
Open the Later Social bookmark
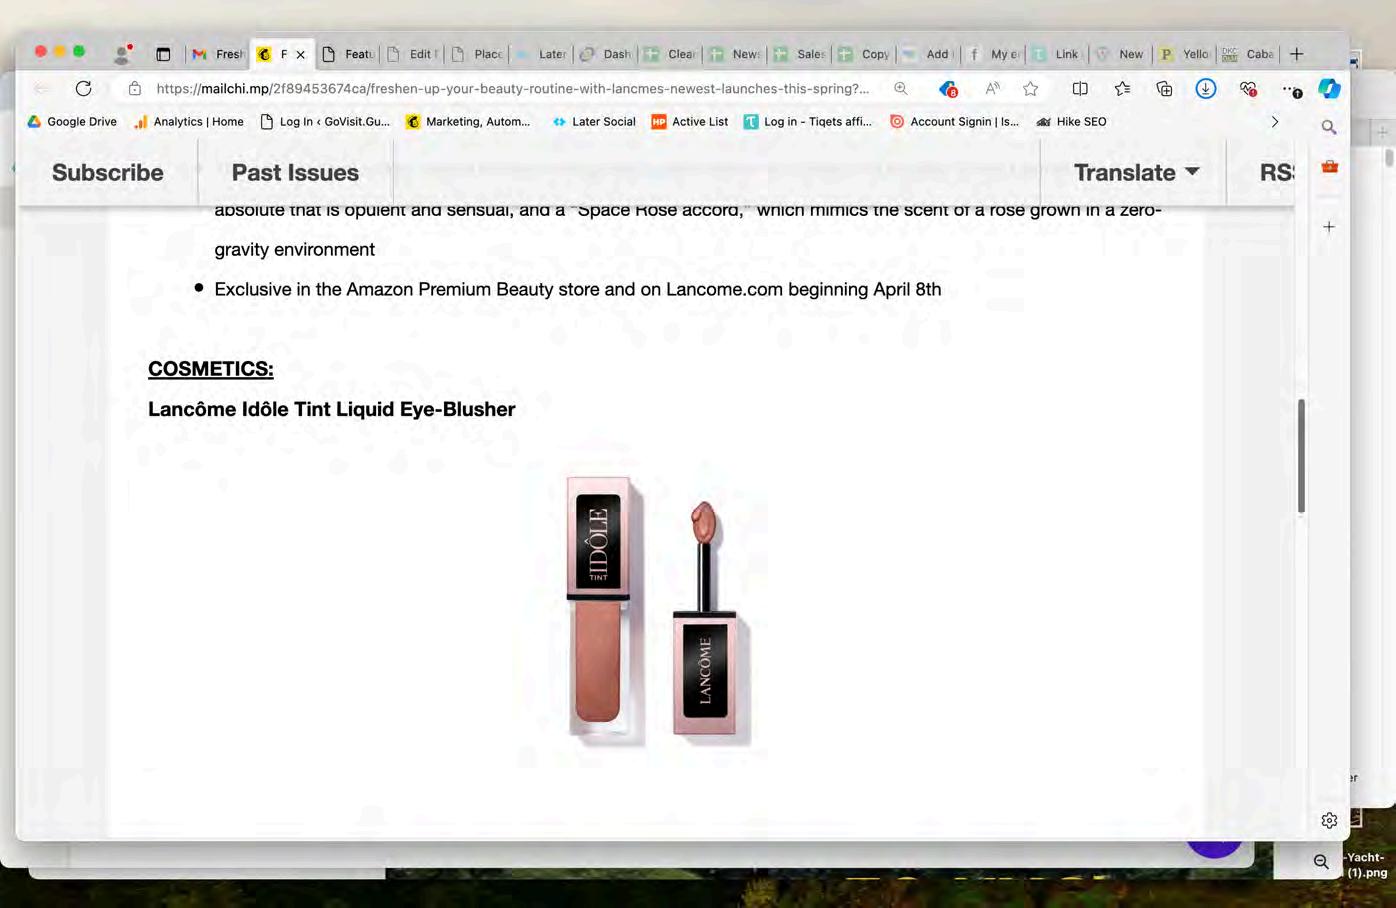click(x=594, y=122)
